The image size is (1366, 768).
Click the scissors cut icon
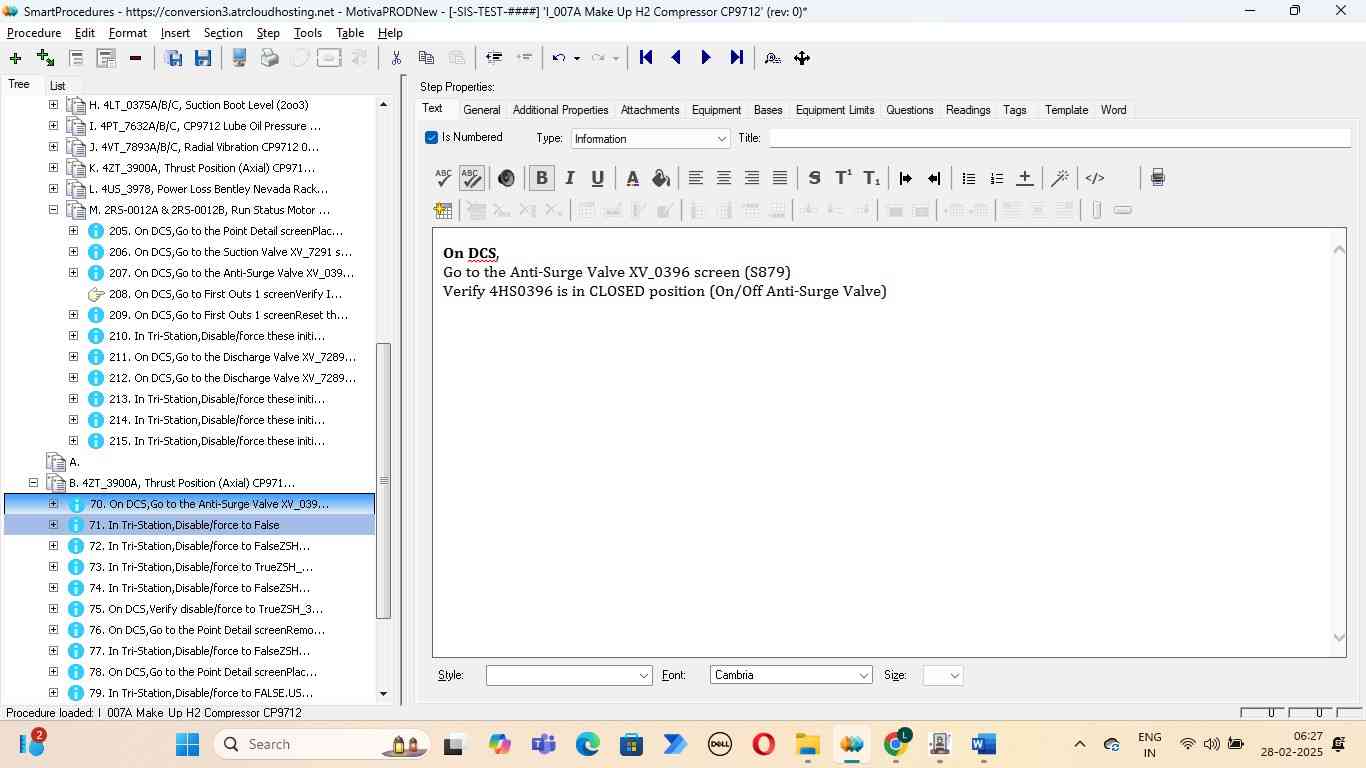tap(396, 58)
